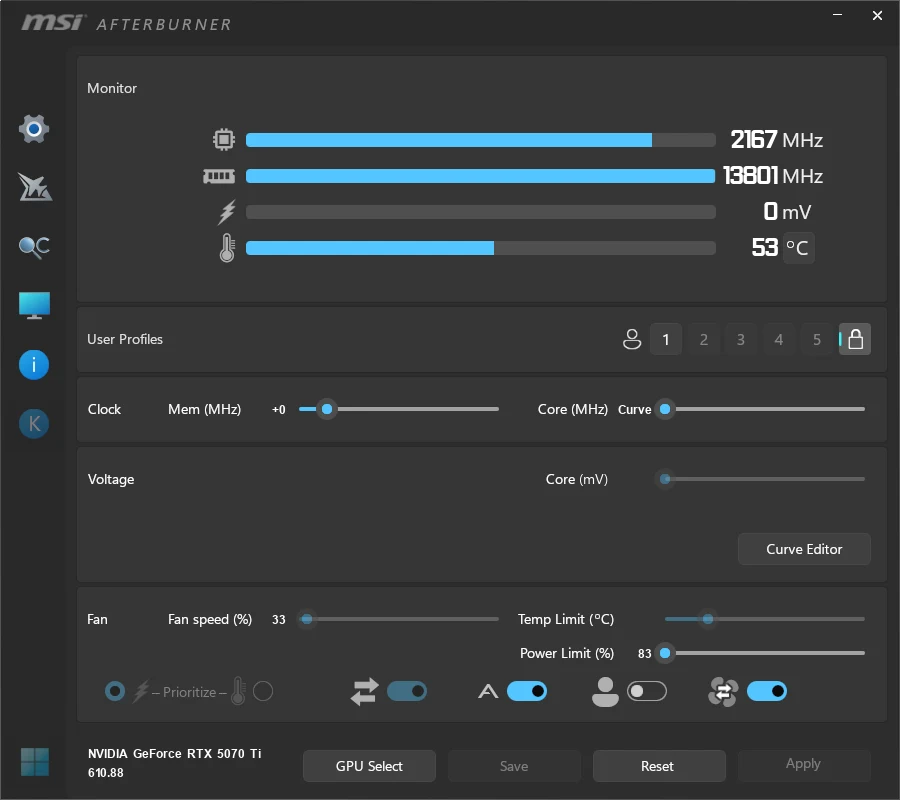Click the GPU Select button

(369, 766)
